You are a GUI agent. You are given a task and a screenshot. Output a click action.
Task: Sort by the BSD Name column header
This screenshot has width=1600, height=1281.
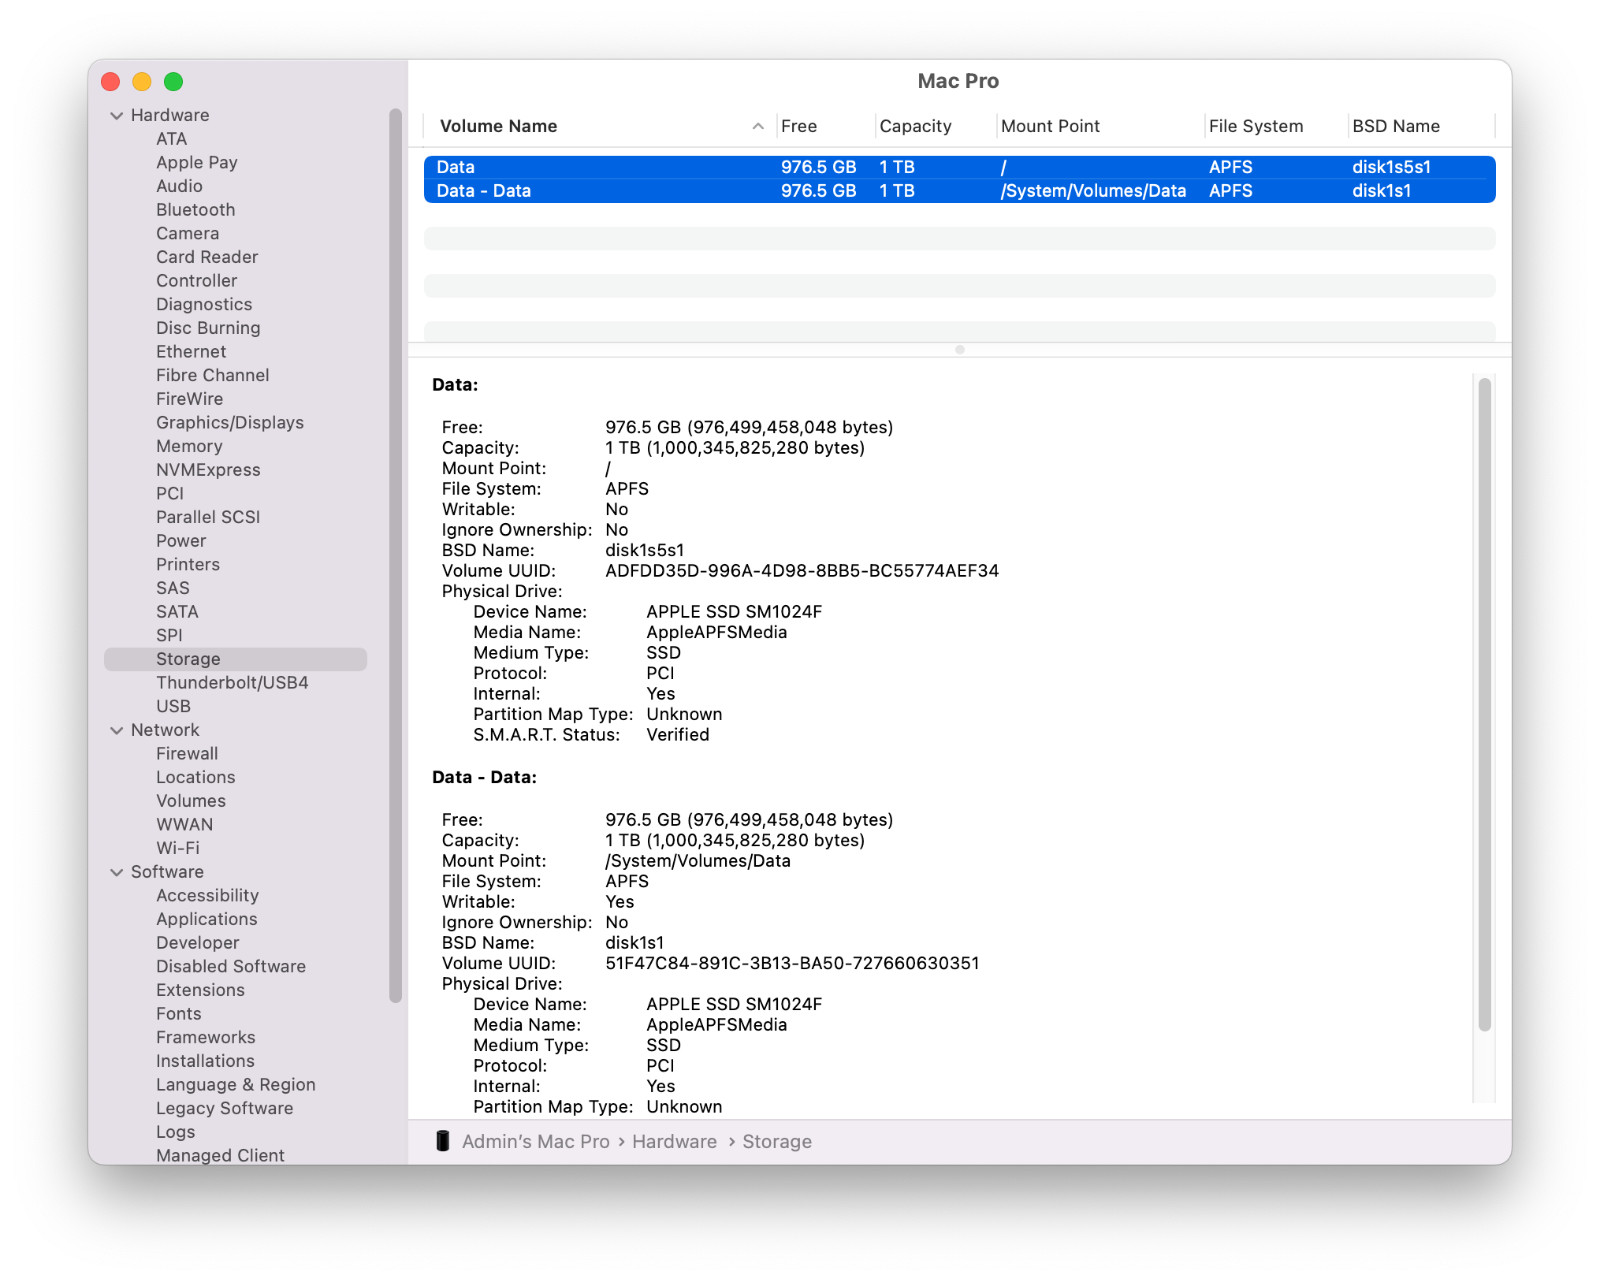(1396, 126)
